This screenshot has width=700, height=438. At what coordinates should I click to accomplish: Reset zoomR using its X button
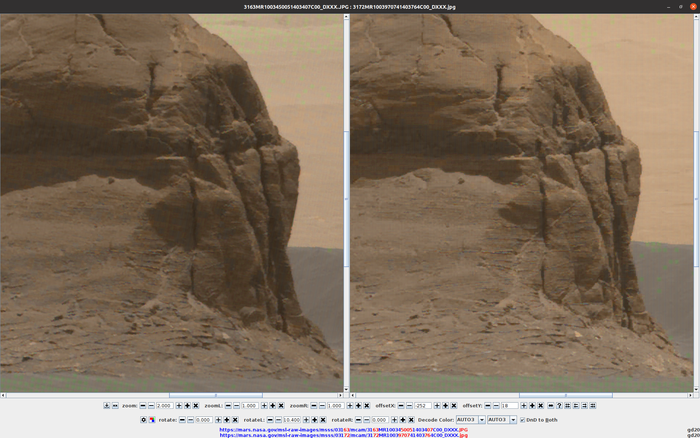[366, 406]
